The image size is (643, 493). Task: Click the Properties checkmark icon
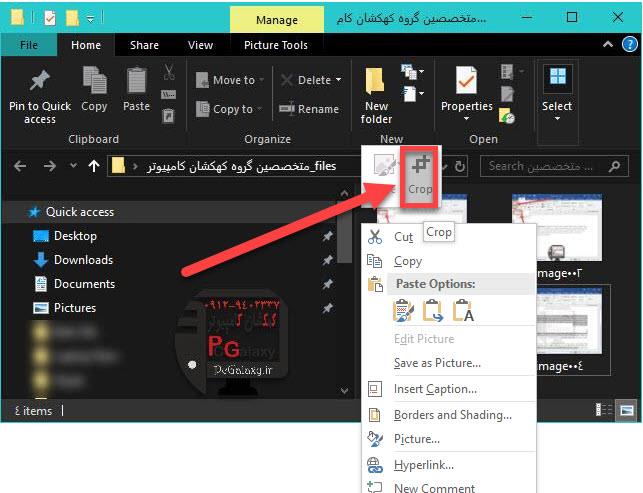coord(466,80)
